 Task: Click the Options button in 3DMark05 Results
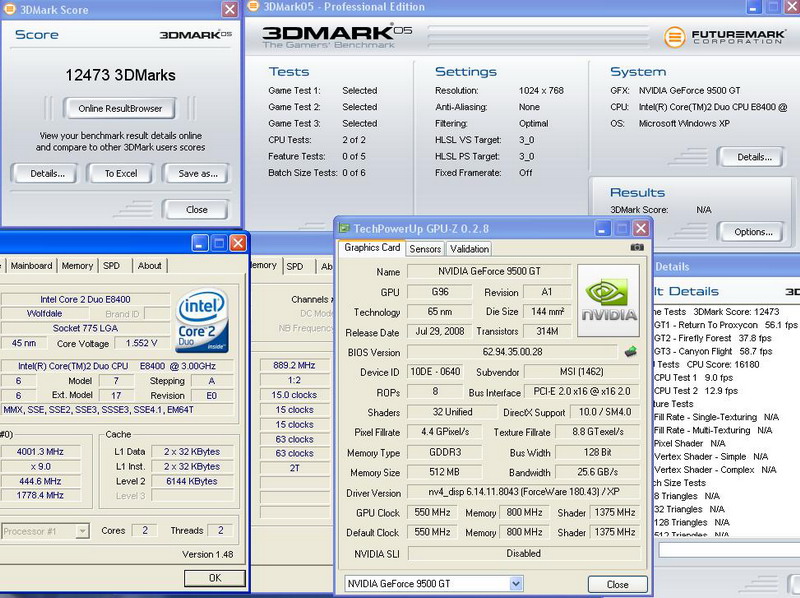(x=753, y=232)
